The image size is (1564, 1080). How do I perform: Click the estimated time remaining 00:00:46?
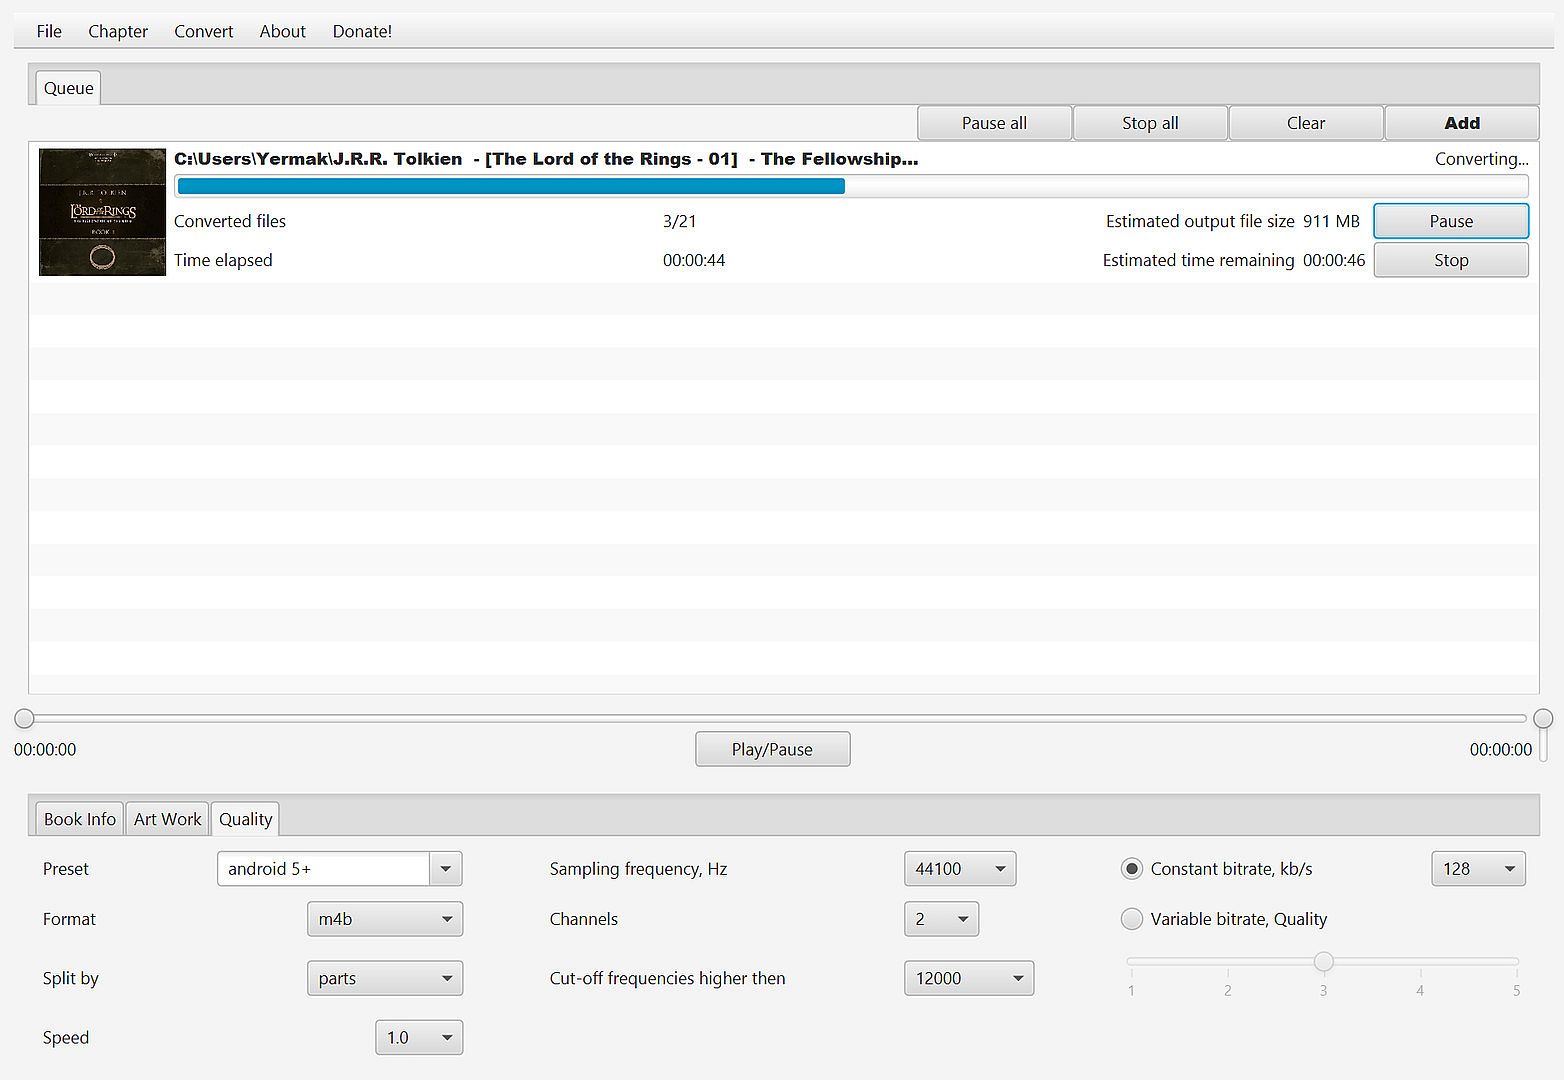(1334, 260)
